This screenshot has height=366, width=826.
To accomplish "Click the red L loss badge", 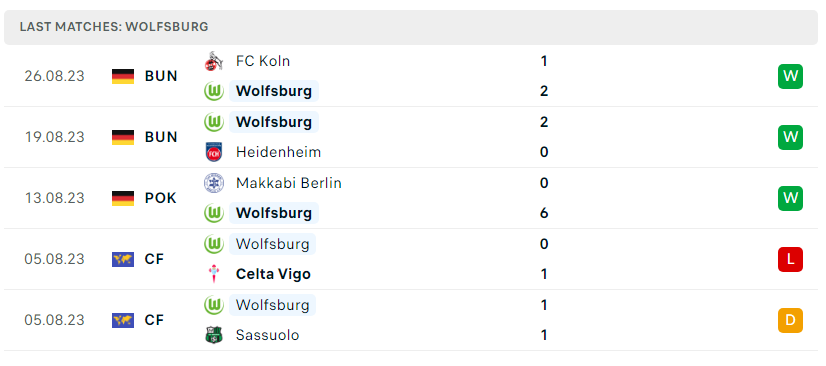I will (790, 259).
